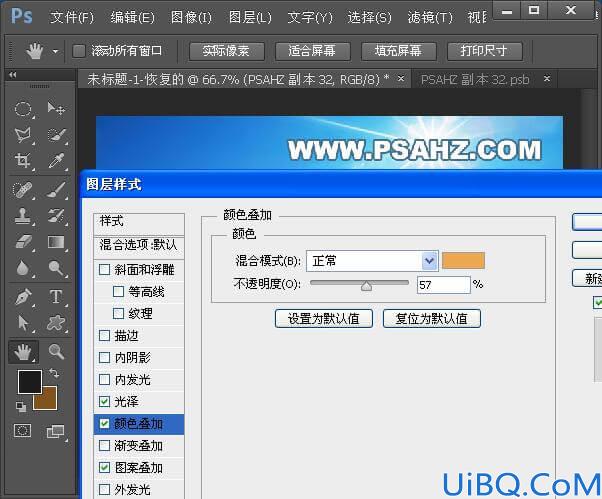Enable the Stroke style checkbox
Image resolution: width=602 pixels, height=499 pixels.
104,335
